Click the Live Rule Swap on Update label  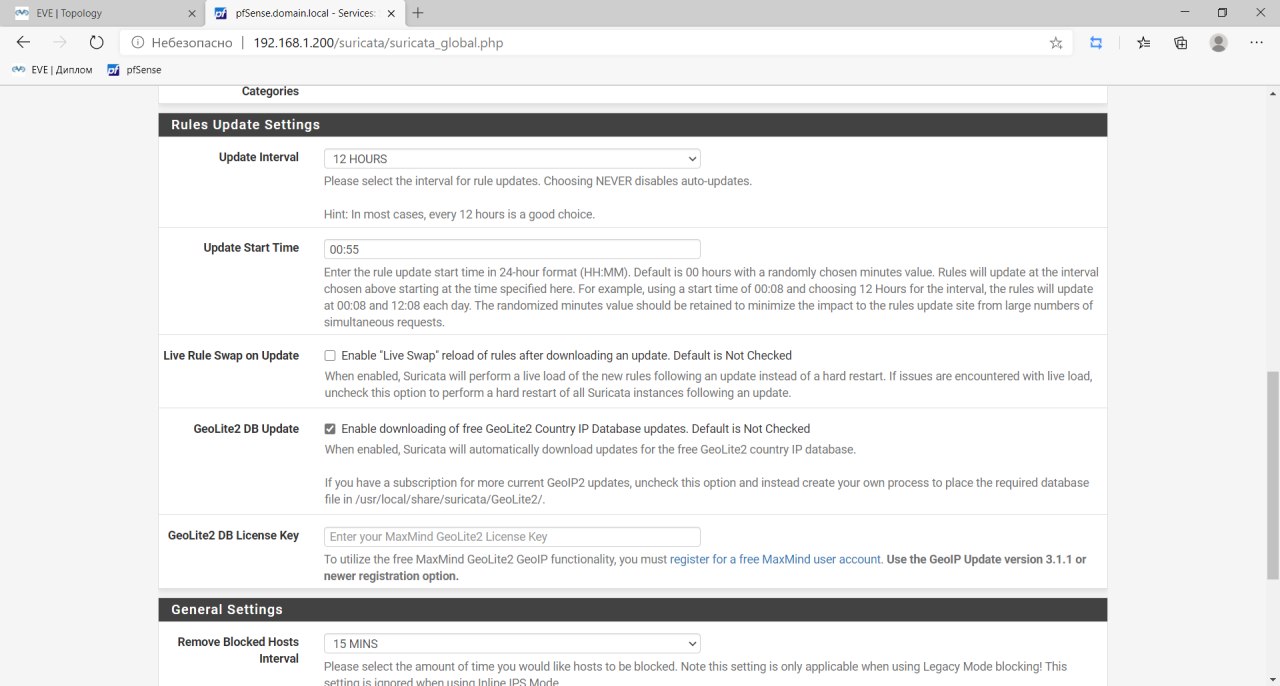click(x=231, y=355)
